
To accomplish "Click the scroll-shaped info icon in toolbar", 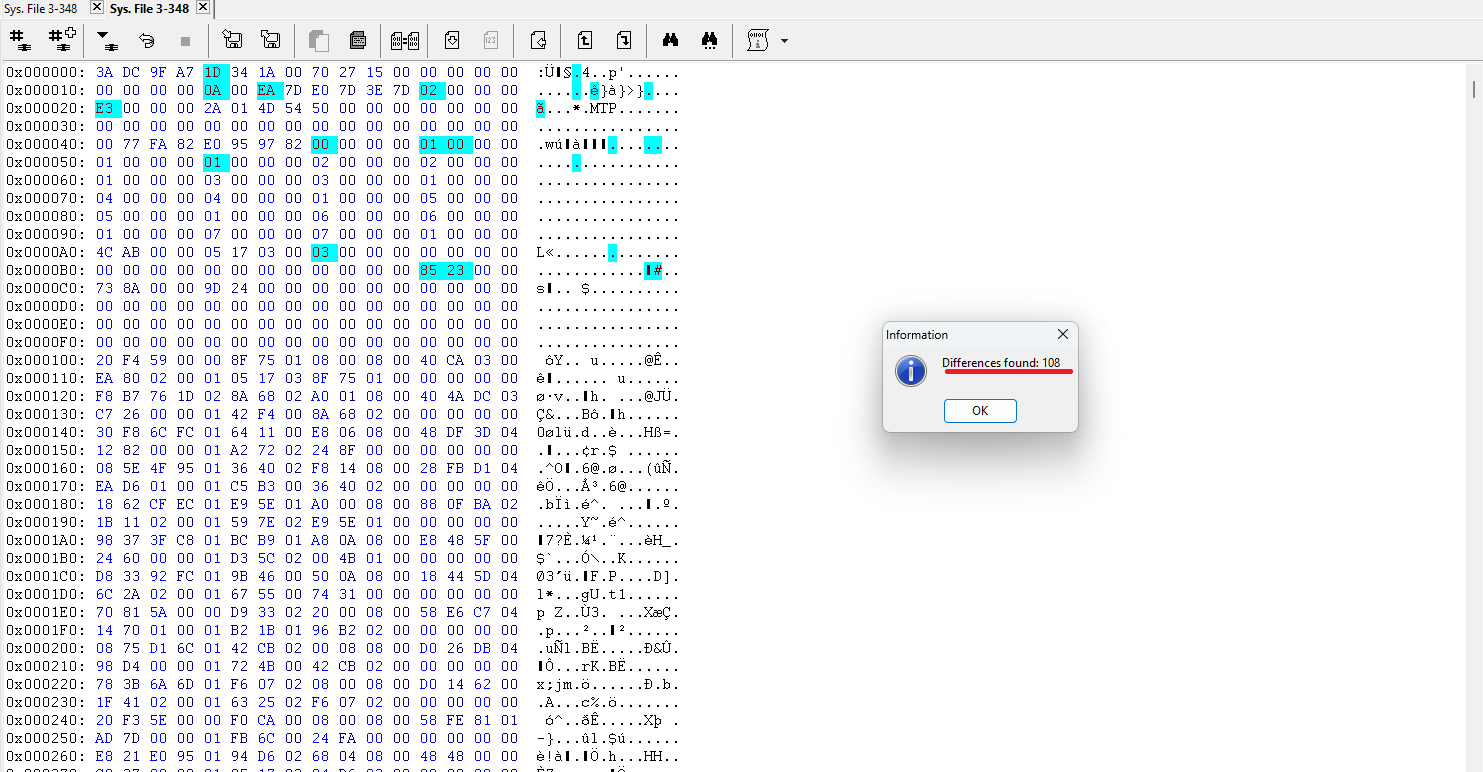I will pyautogui.click(x=758, y=40).
